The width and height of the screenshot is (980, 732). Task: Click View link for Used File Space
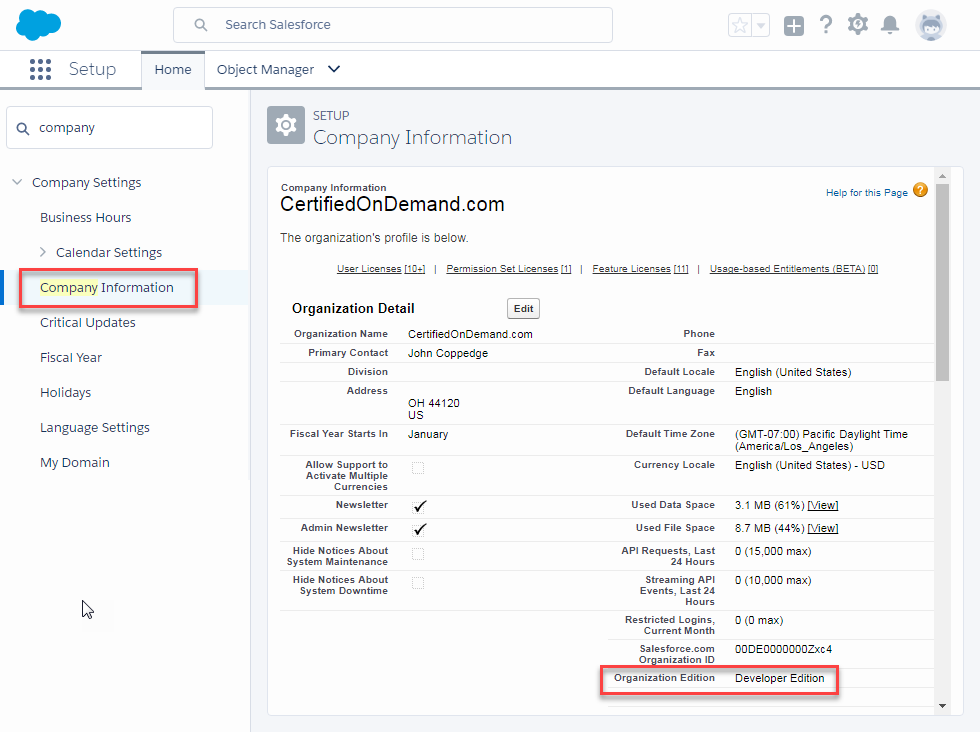[822, 528]
